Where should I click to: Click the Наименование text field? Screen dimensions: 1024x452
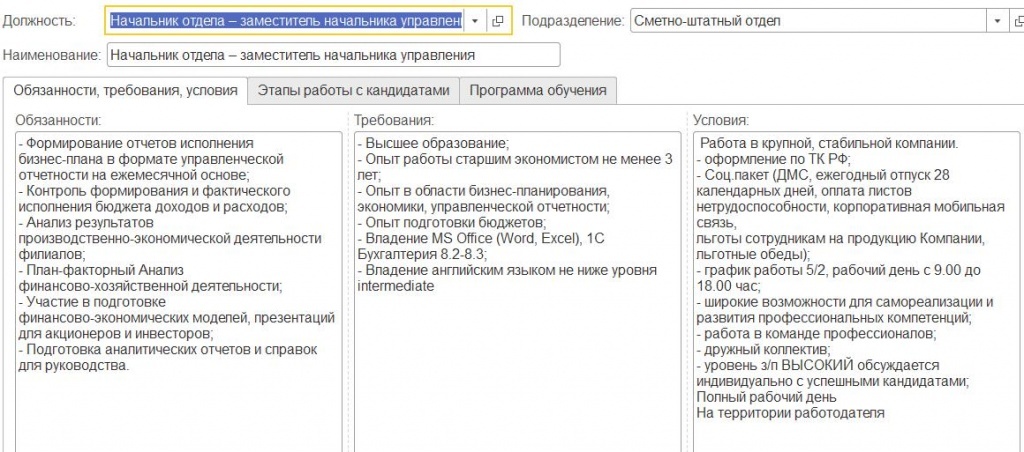pyautogui.click(x=333, y=55)
